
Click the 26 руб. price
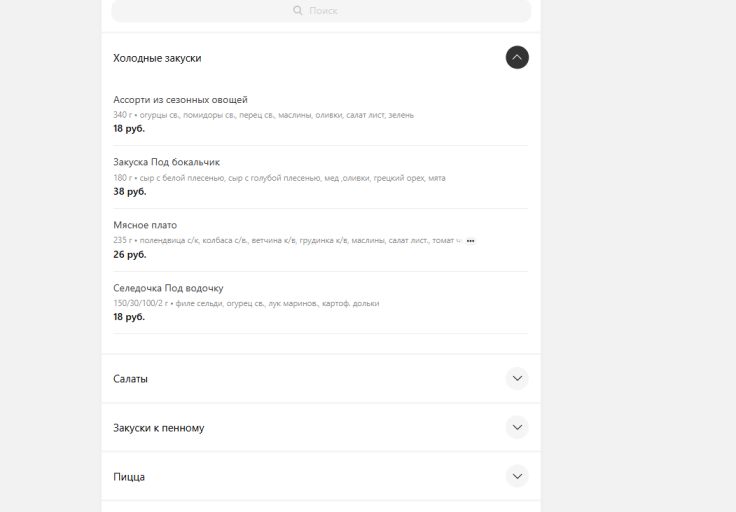point(130,254)
